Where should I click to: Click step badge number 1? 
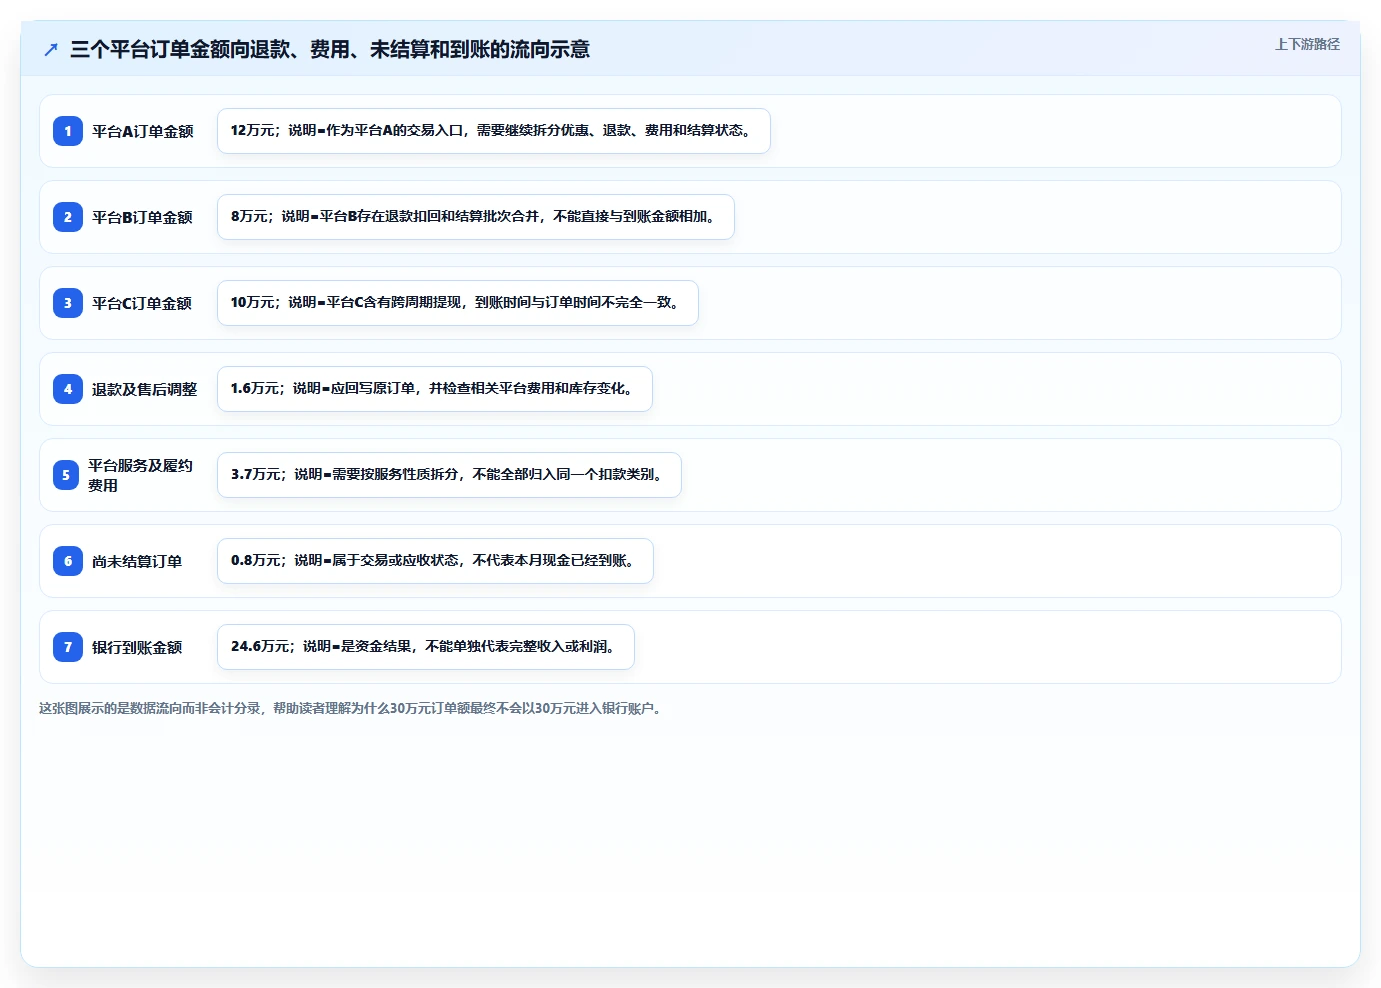[x=68, y=131]
